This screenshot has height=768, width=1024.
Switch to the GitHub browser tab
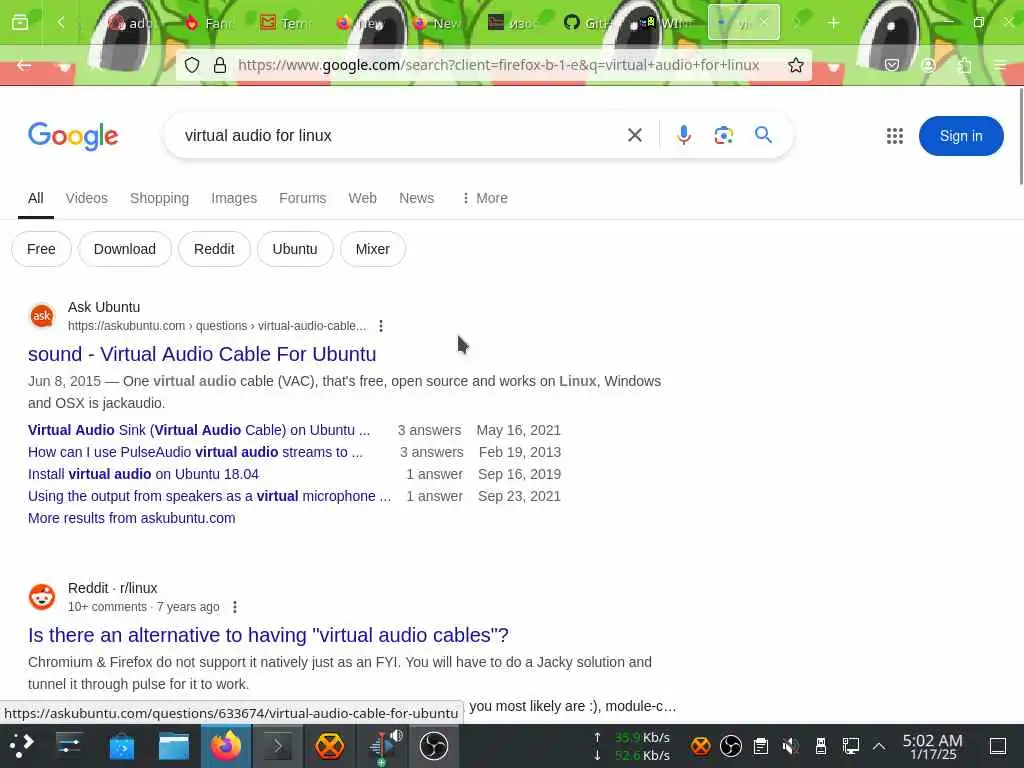click(587, 23)
